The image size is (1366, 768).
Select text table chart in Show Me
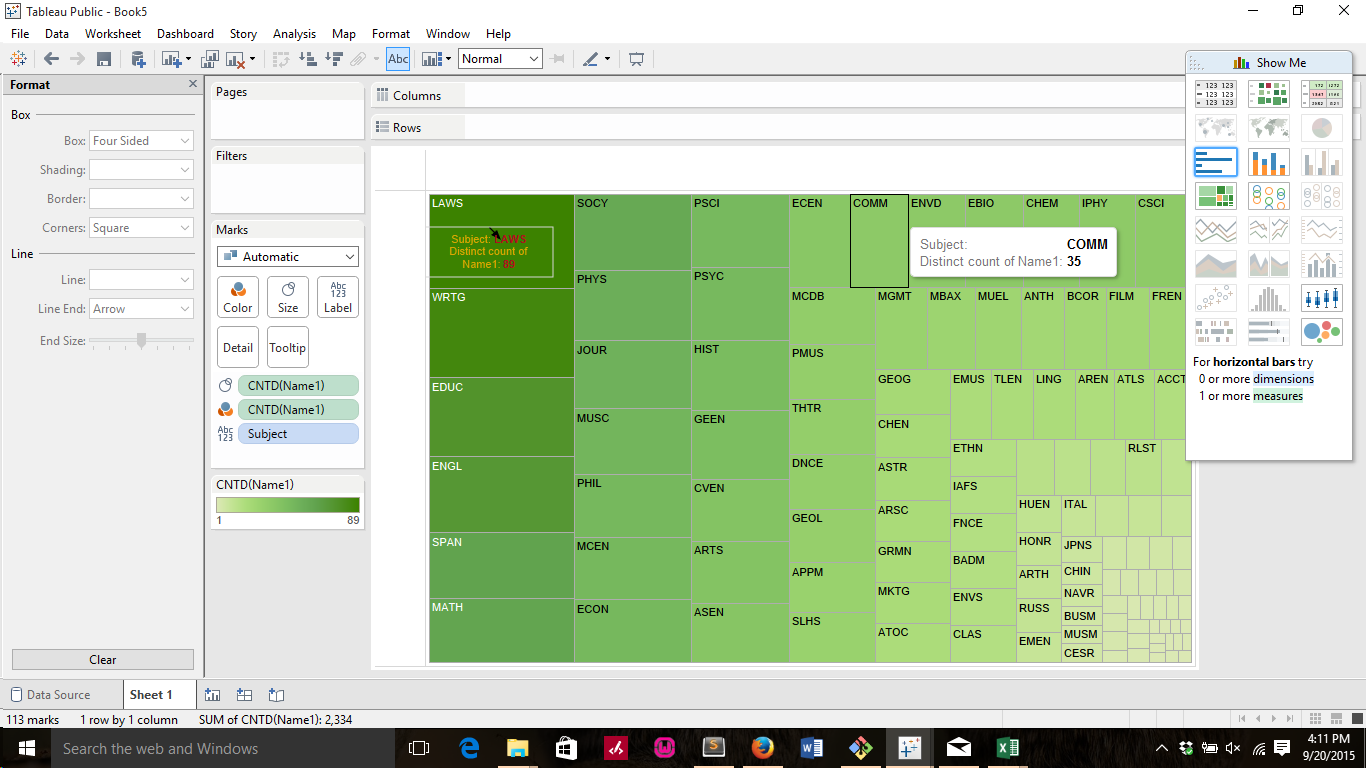tap(1216, 94)
